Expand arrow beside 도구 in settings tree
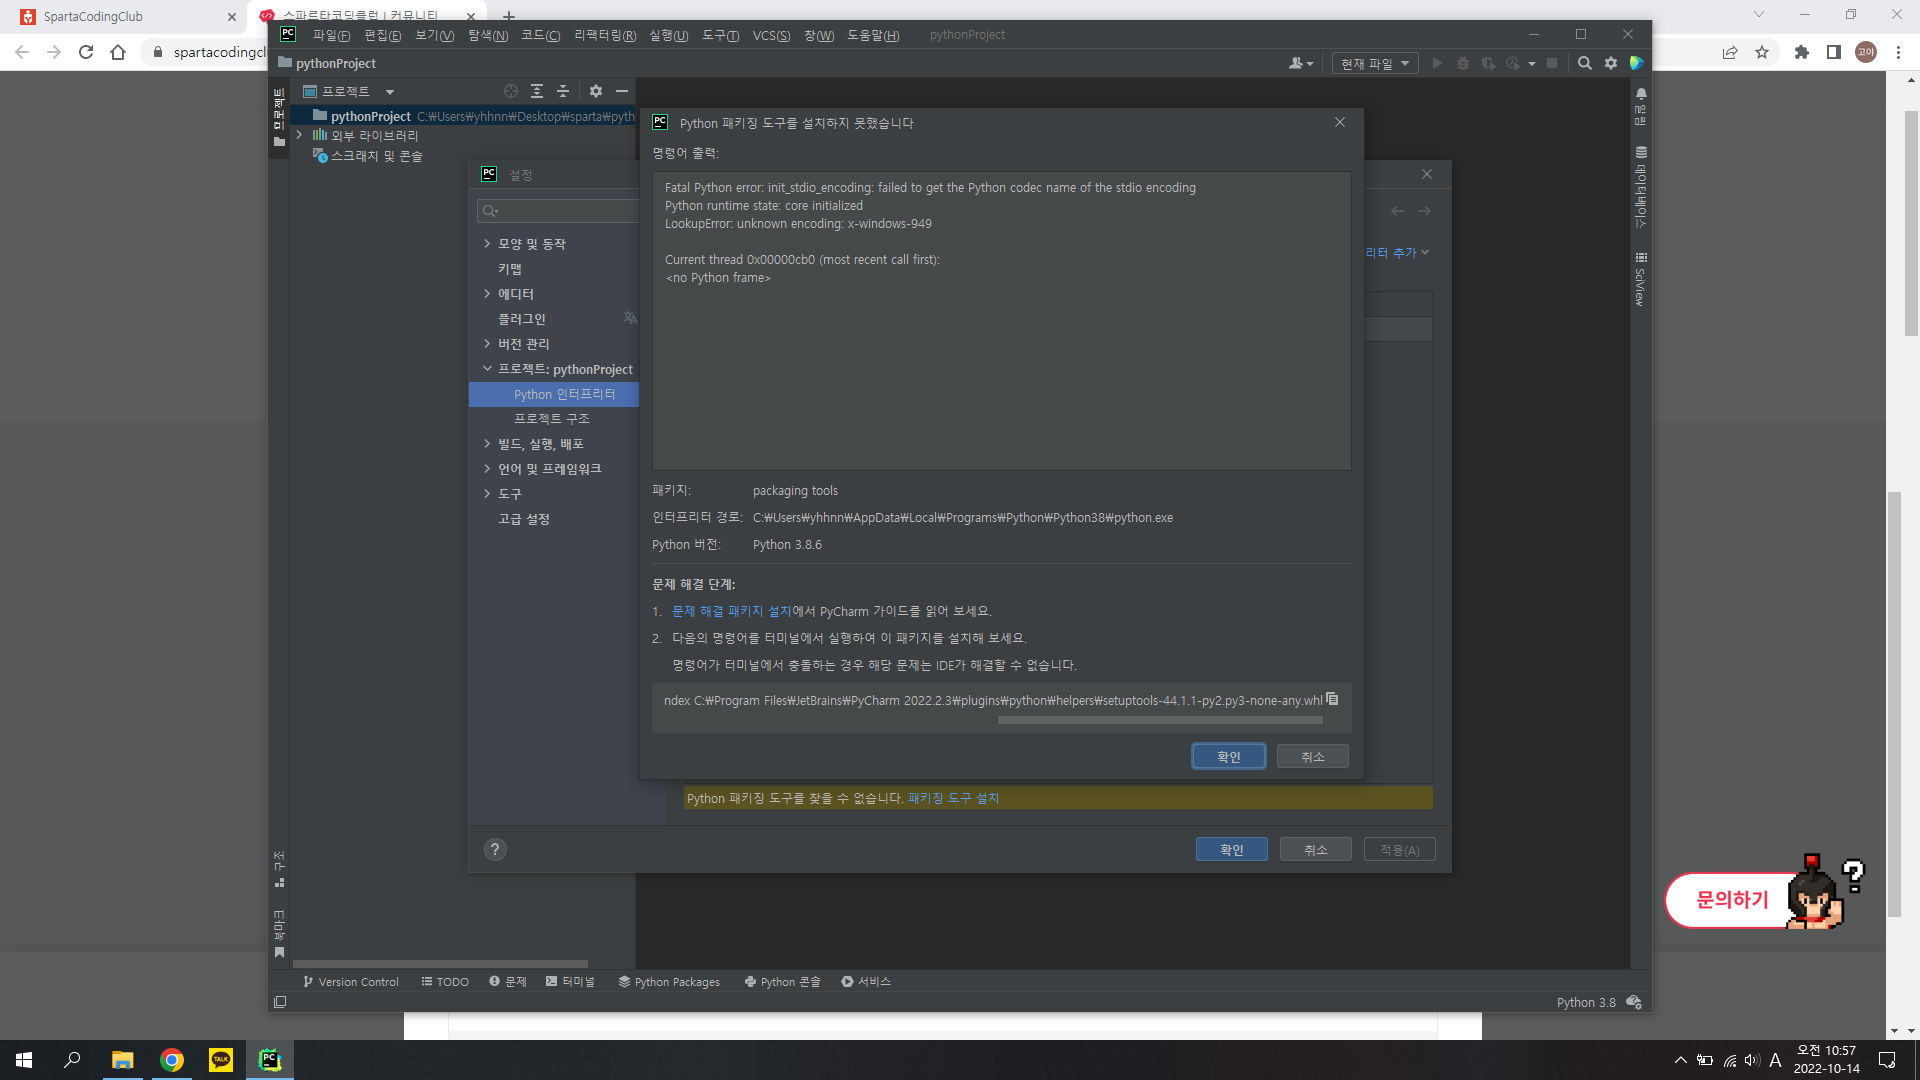1920x1080 pixels. coord(487,494)
